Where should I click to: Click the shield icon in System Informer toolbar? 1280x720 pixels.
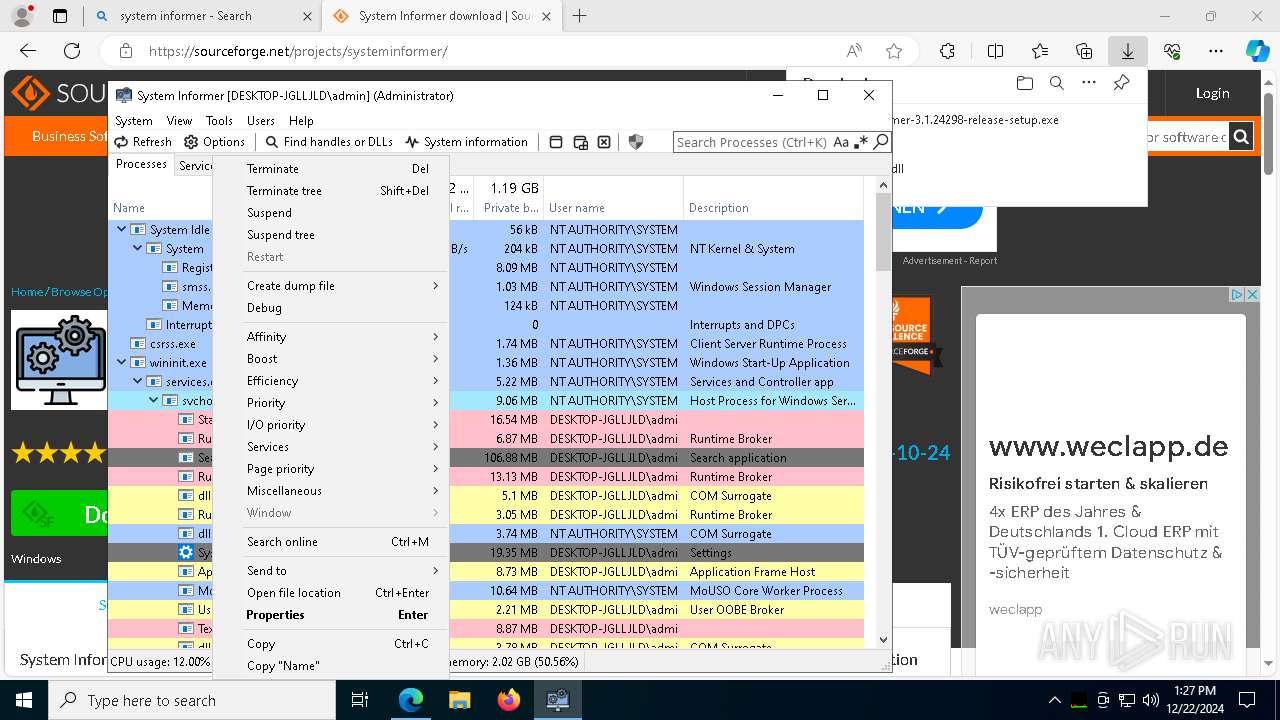pyautogui.click(x=635, y=142)
